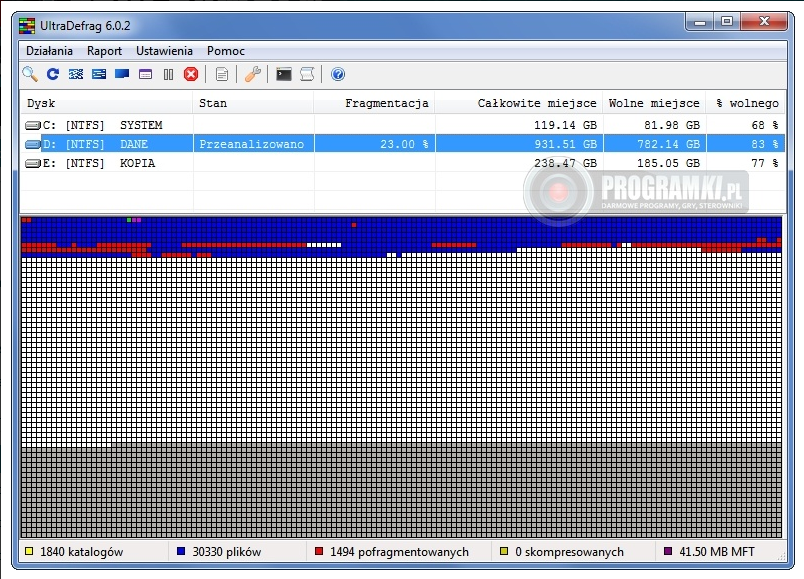Click the 41.50 MB MFT status text
Screen dimensions: 804x579
tap(717, 552)
